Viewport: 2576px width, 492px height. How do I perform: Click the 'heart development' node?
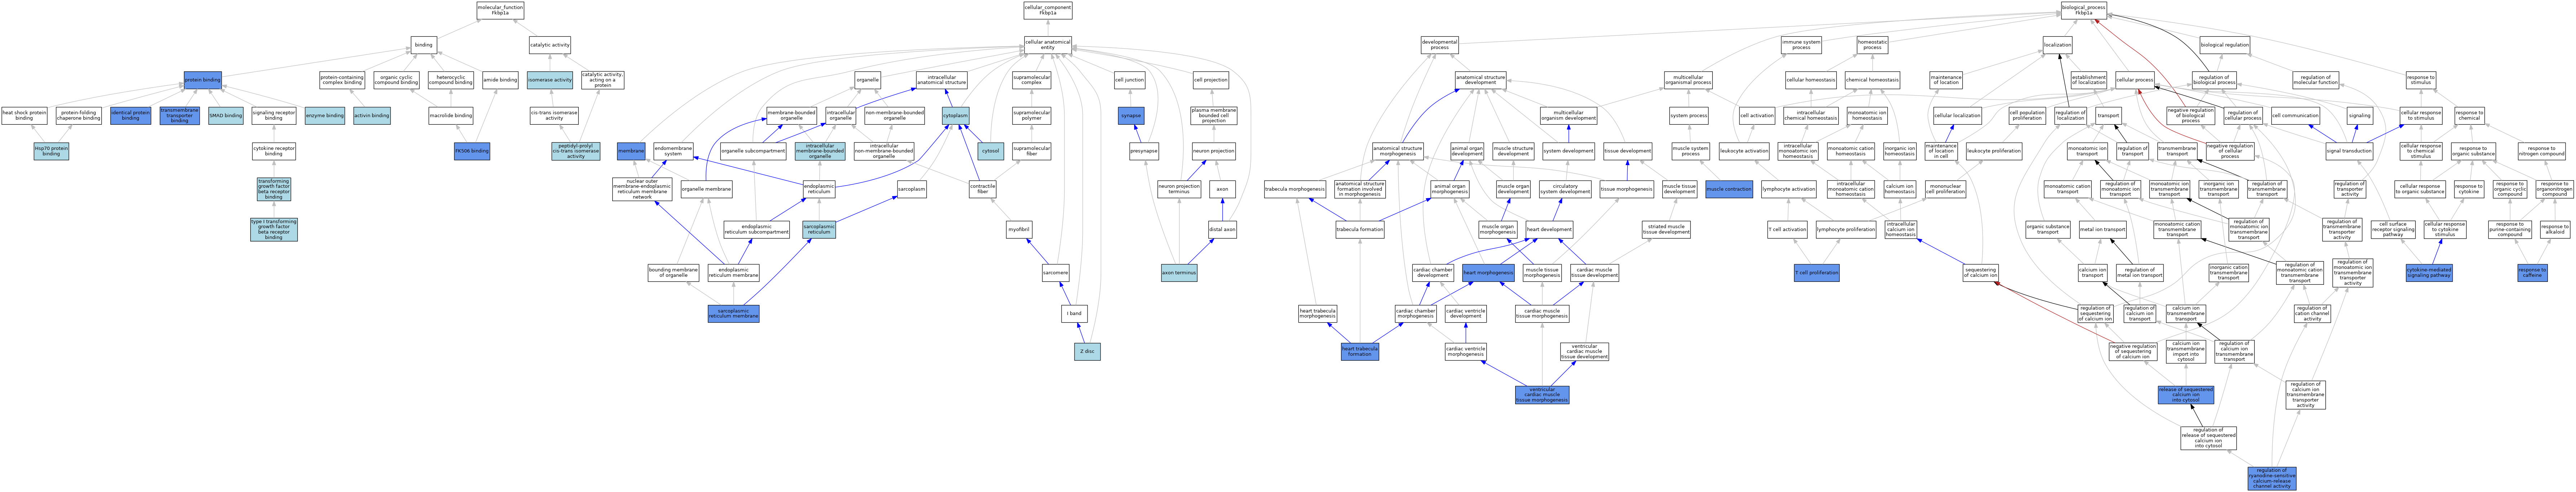(1549, 230)
